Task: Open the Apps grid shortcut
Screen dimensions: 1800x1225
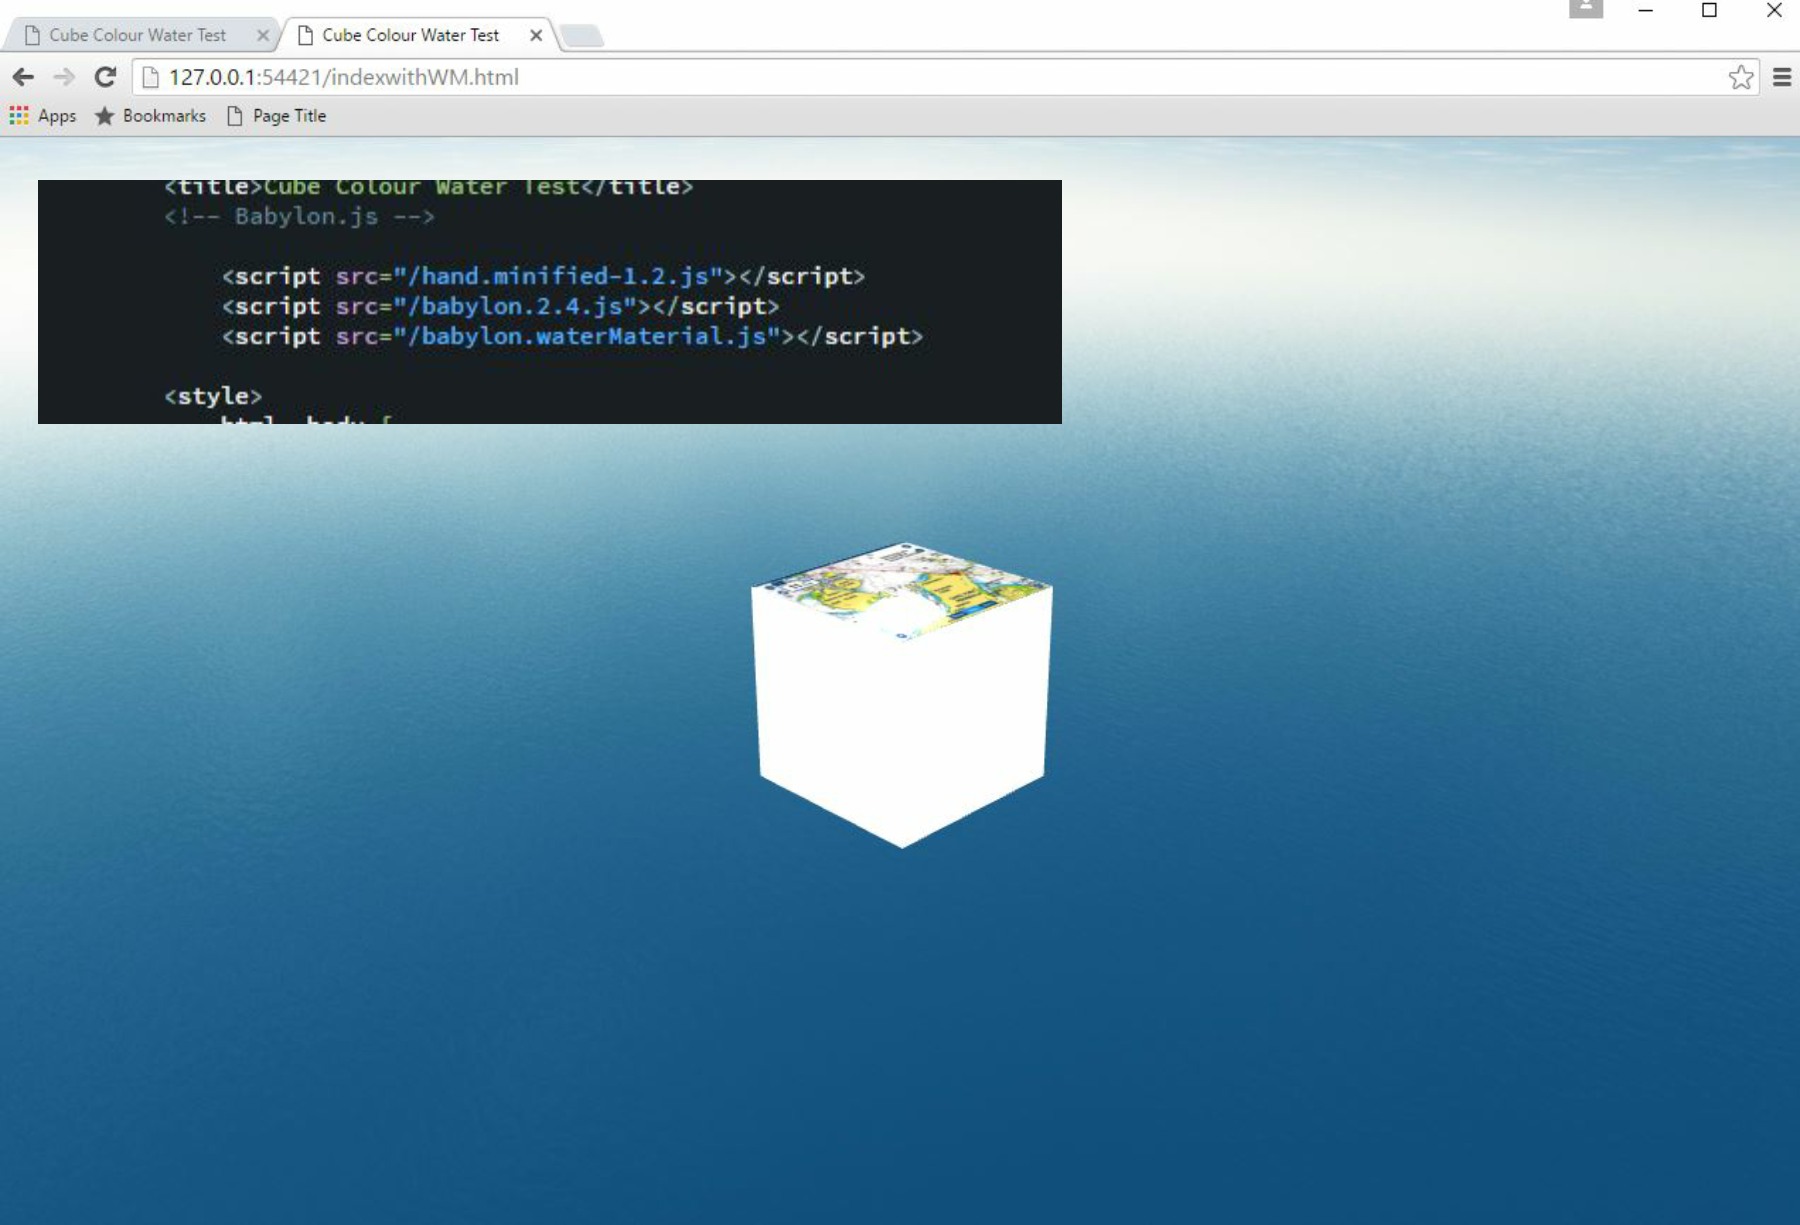Action: [43, 116]
